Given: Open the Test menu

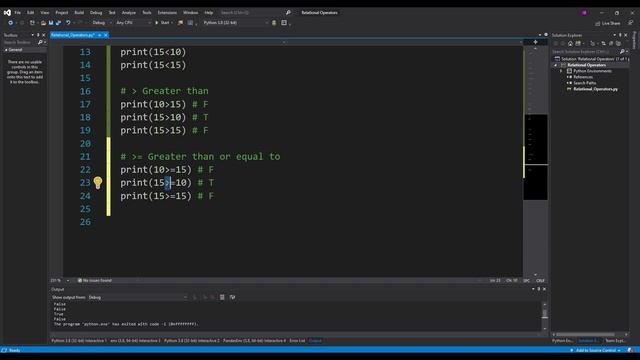Looking at the screenshot, I should pyautogui.click(x=112, y=13).
